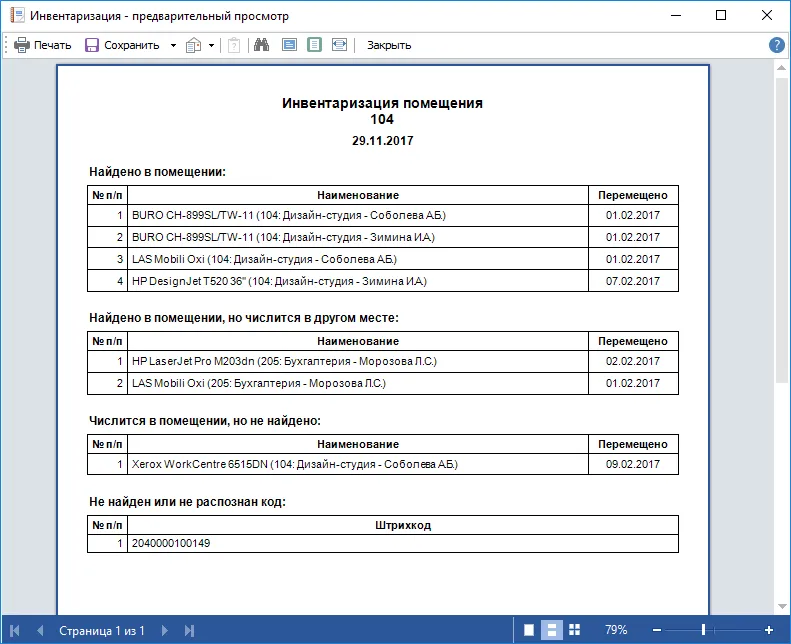Click the Штрихкод column header

pyautogui.click(x=403, y=525)
